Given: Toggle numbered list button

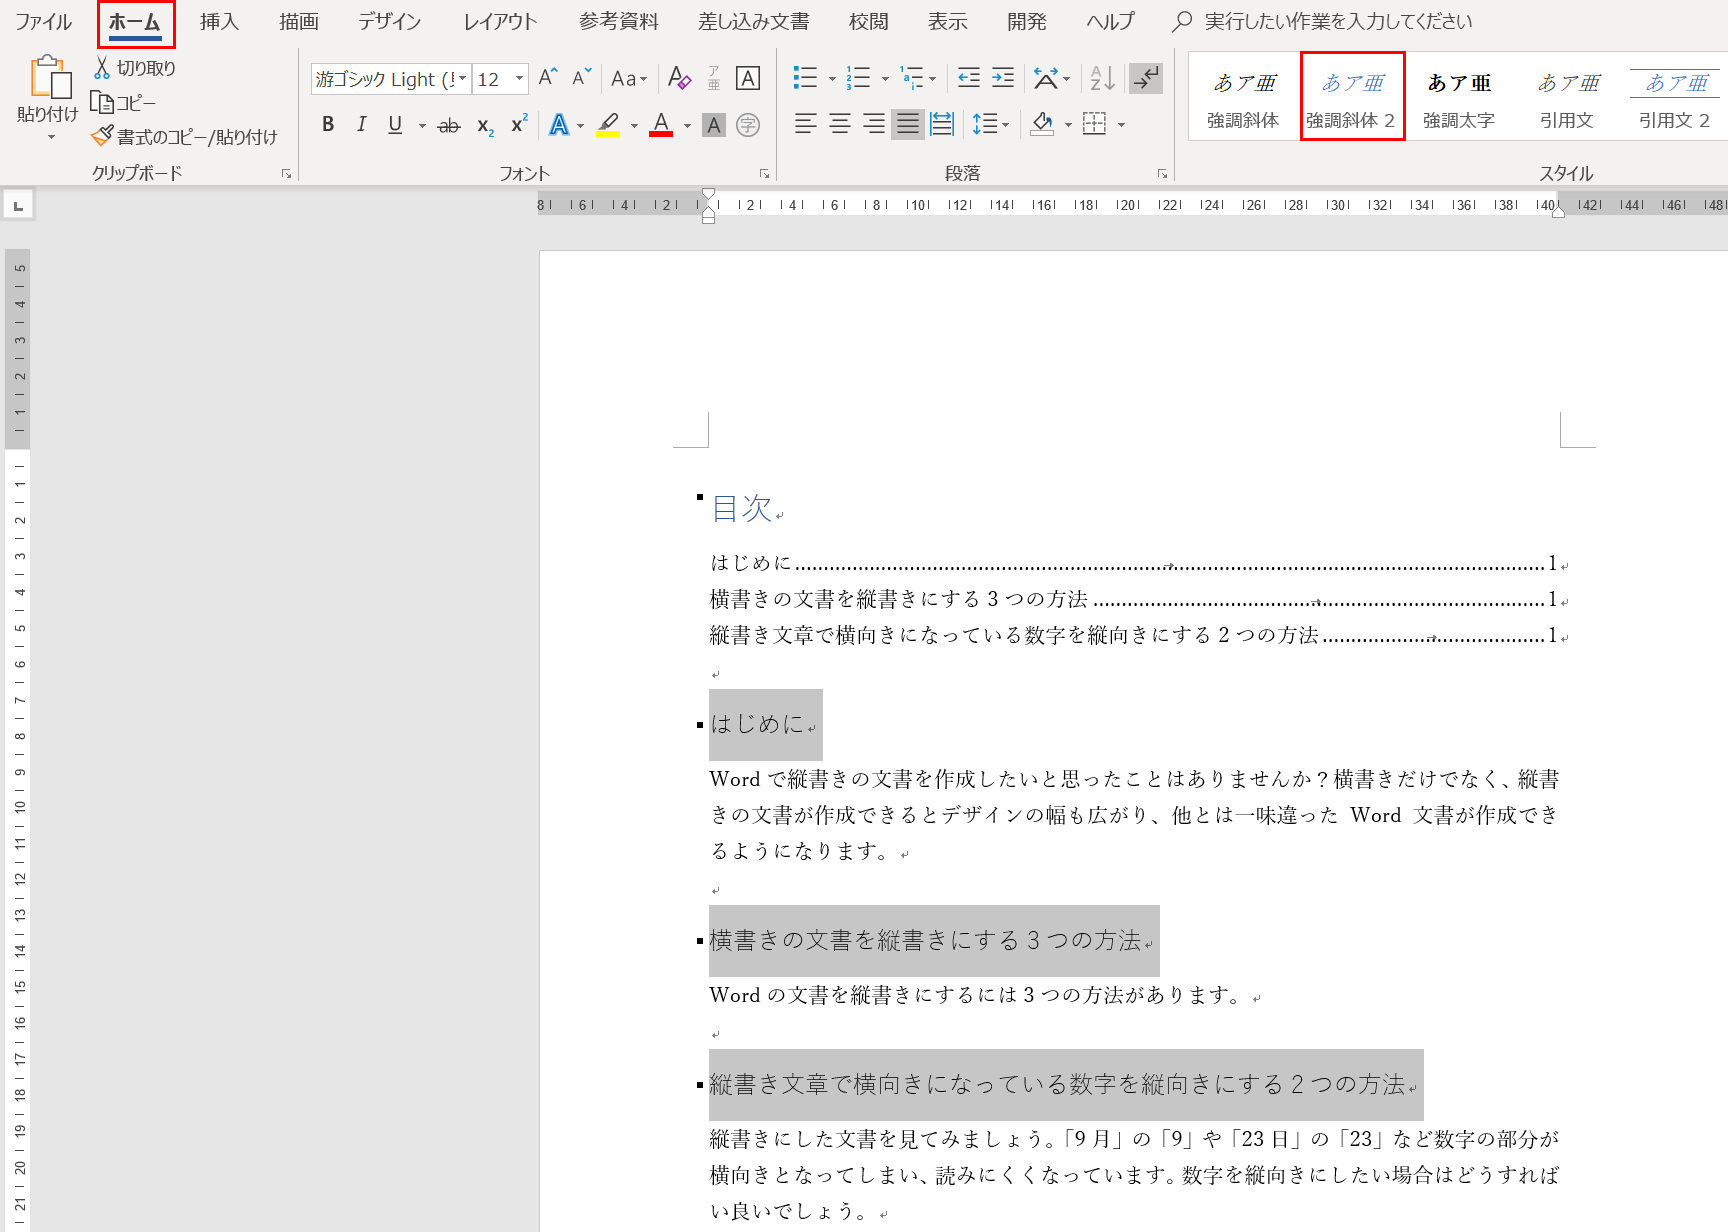Looking at the screenshot, I should (858, 78).
